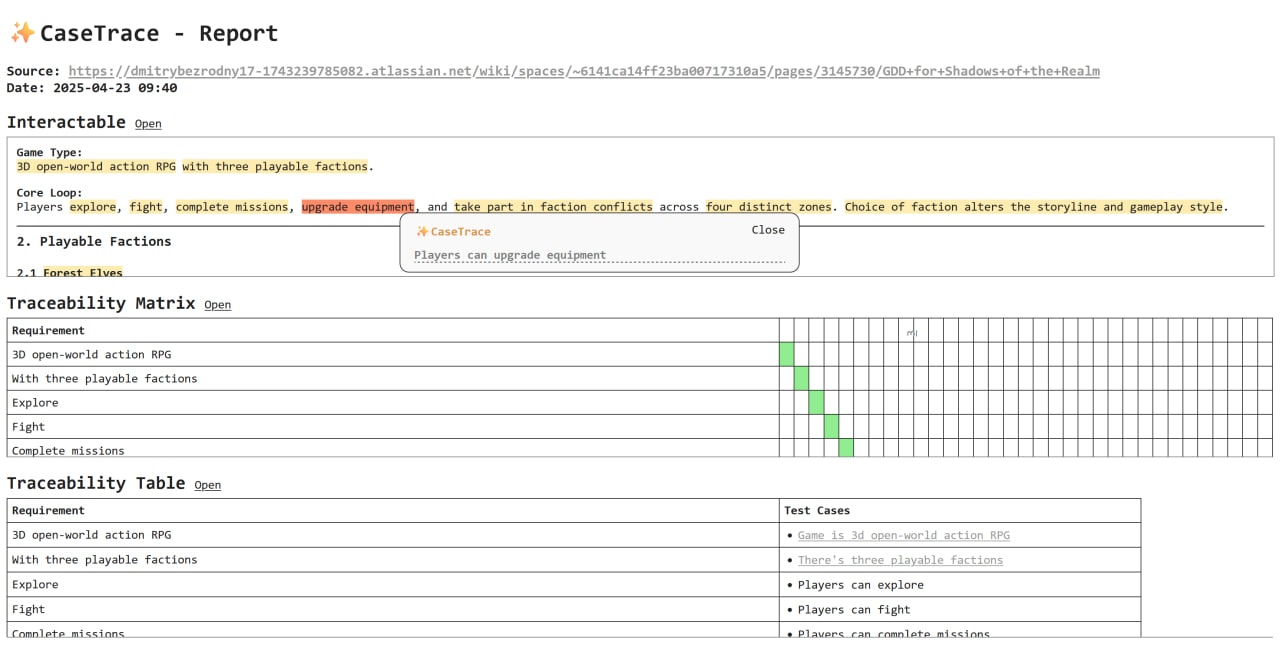Click the highlighted 'four distinct zones' phrase
This screenshot has width=1280, height=672.
click(x=768, y=207)
